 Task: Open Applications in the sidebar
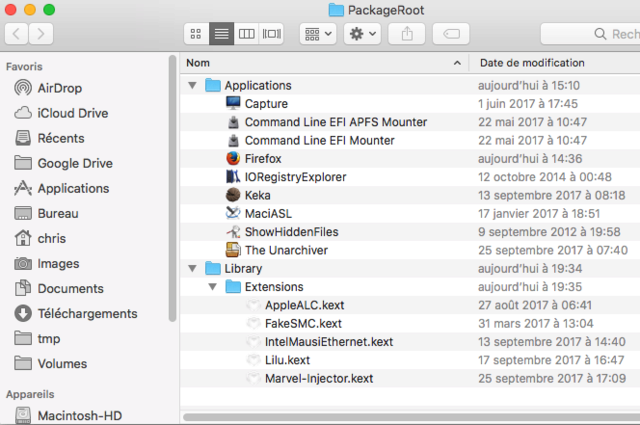click(62, 188)
